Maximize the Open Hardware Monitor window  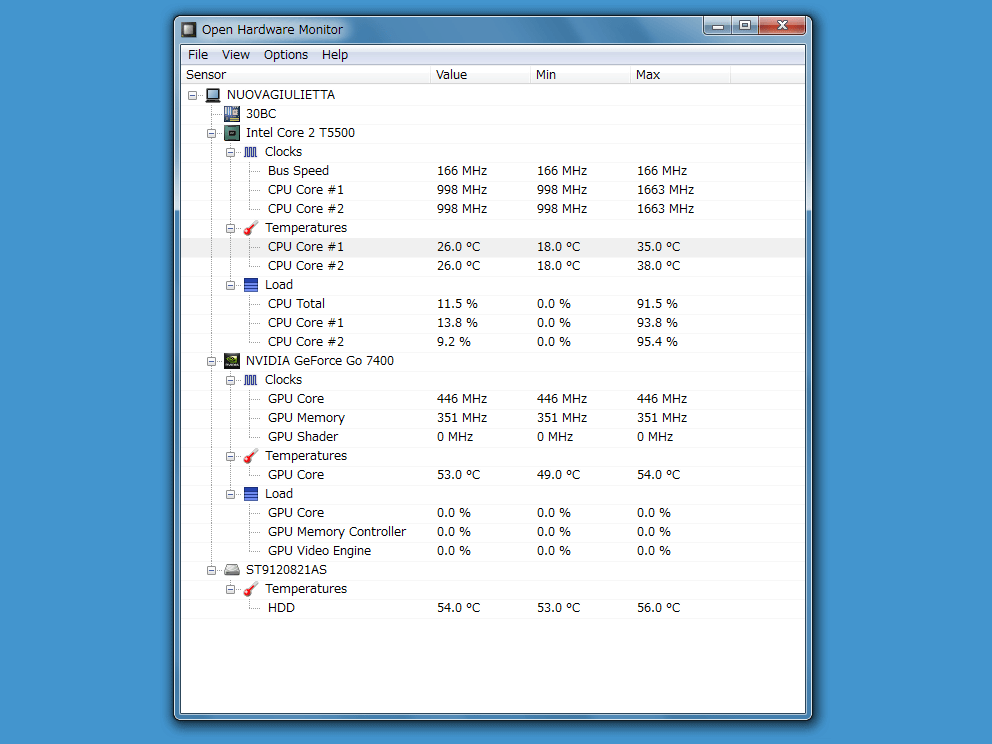(x=745, y=26)
